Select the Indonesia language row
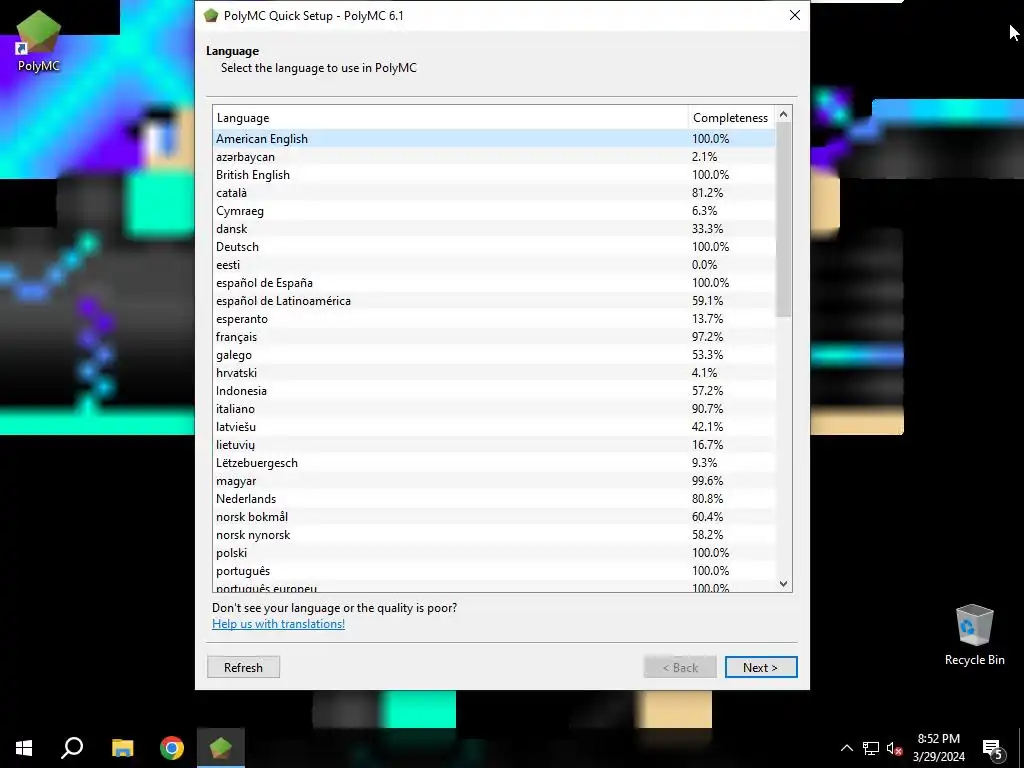Image resolution: width=1024 pixels, height=768 pixels. (x=494, y=391)
